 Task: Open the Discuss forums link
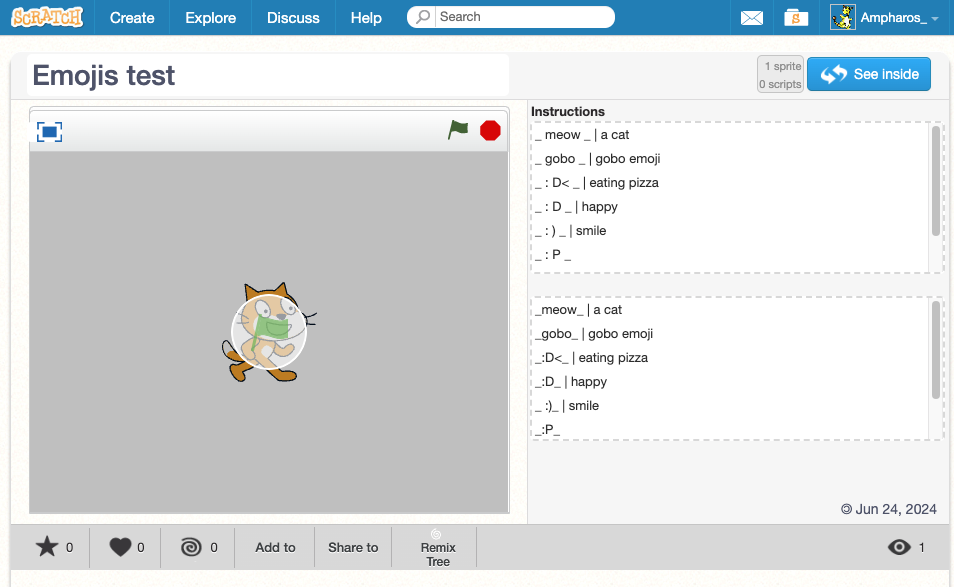pos(294,18)
